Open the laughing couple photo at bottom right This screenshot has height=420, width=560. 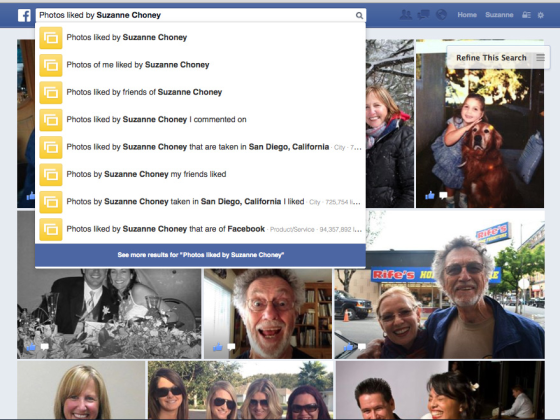pos(440,390)
